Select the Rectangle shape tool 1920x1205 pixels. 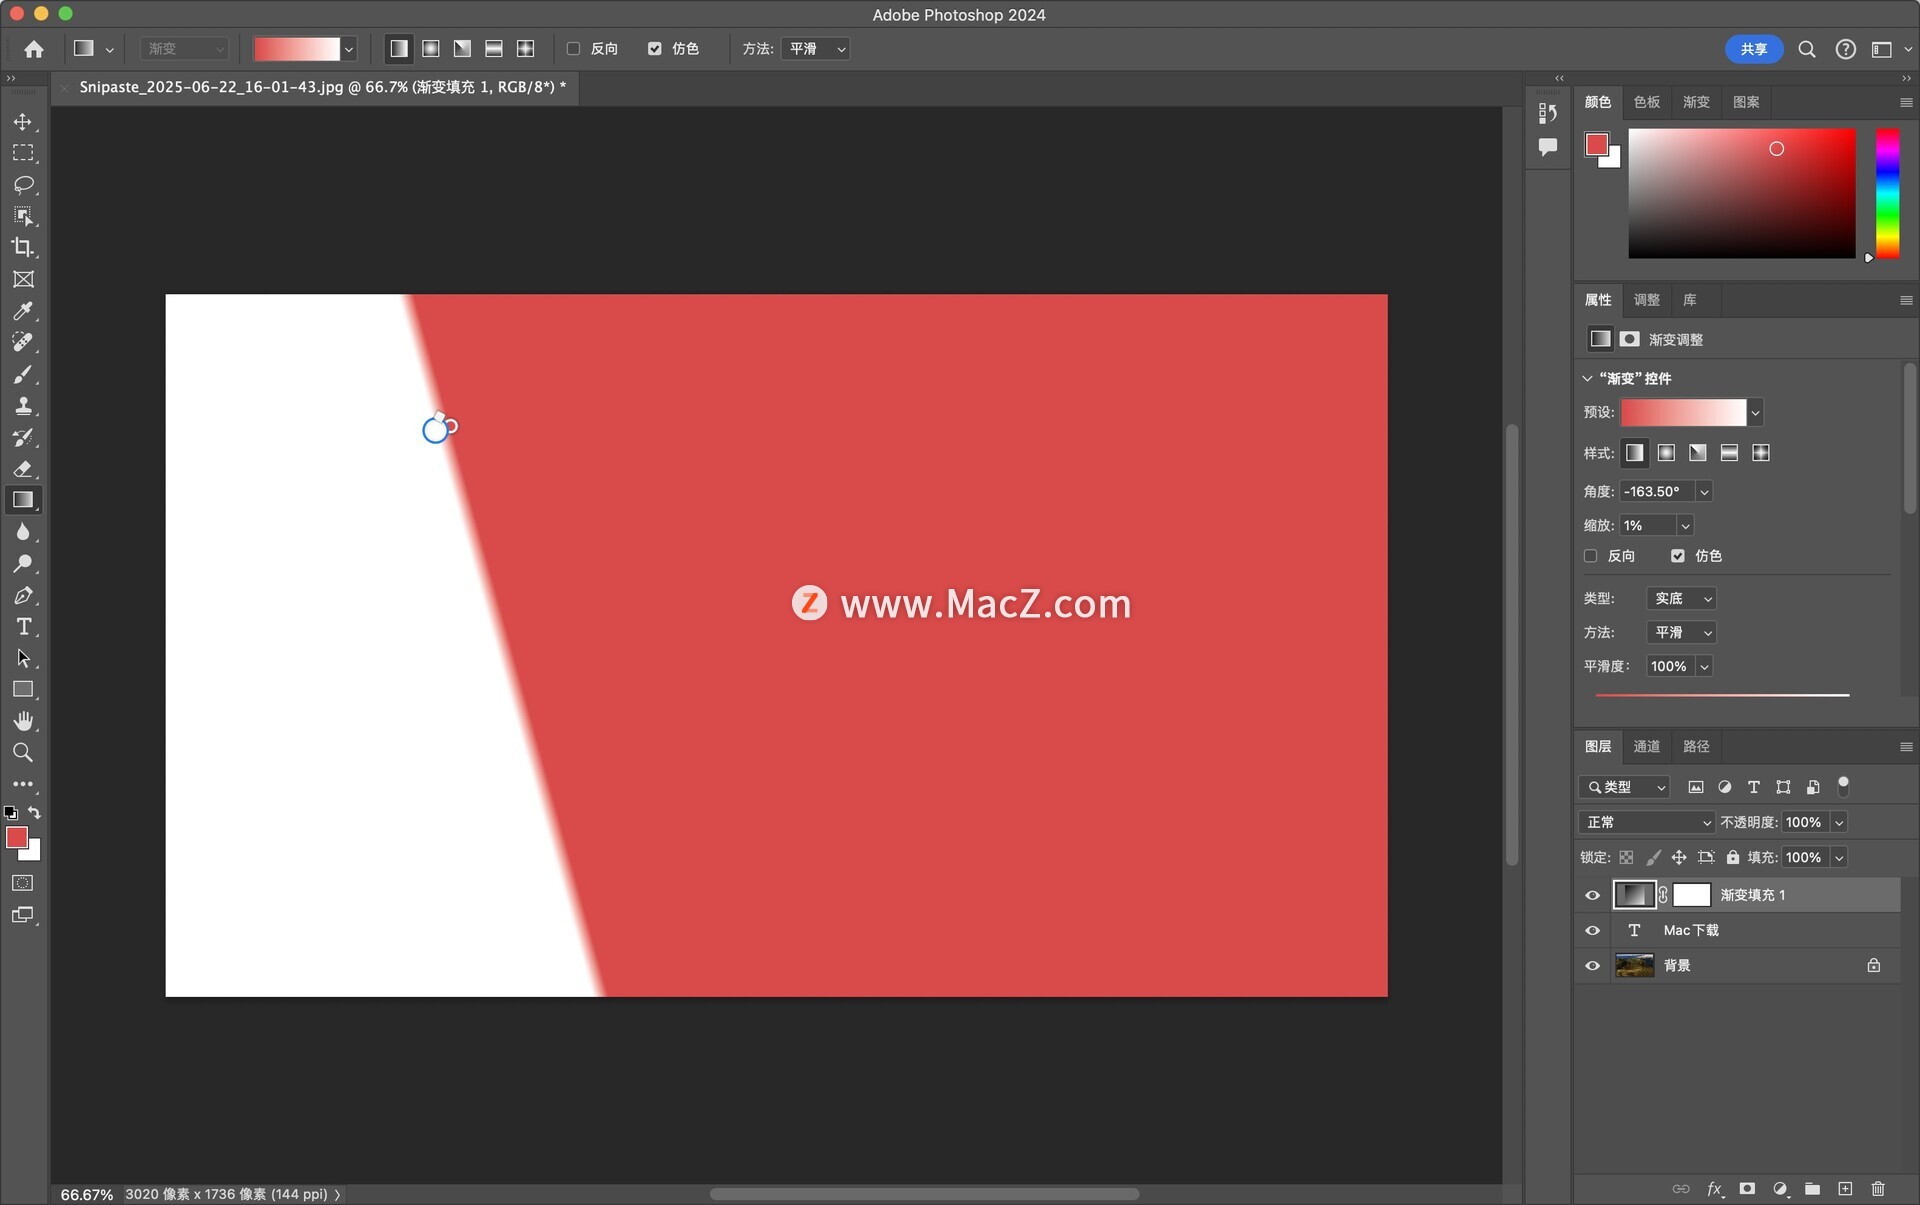[x=23, y=690]
